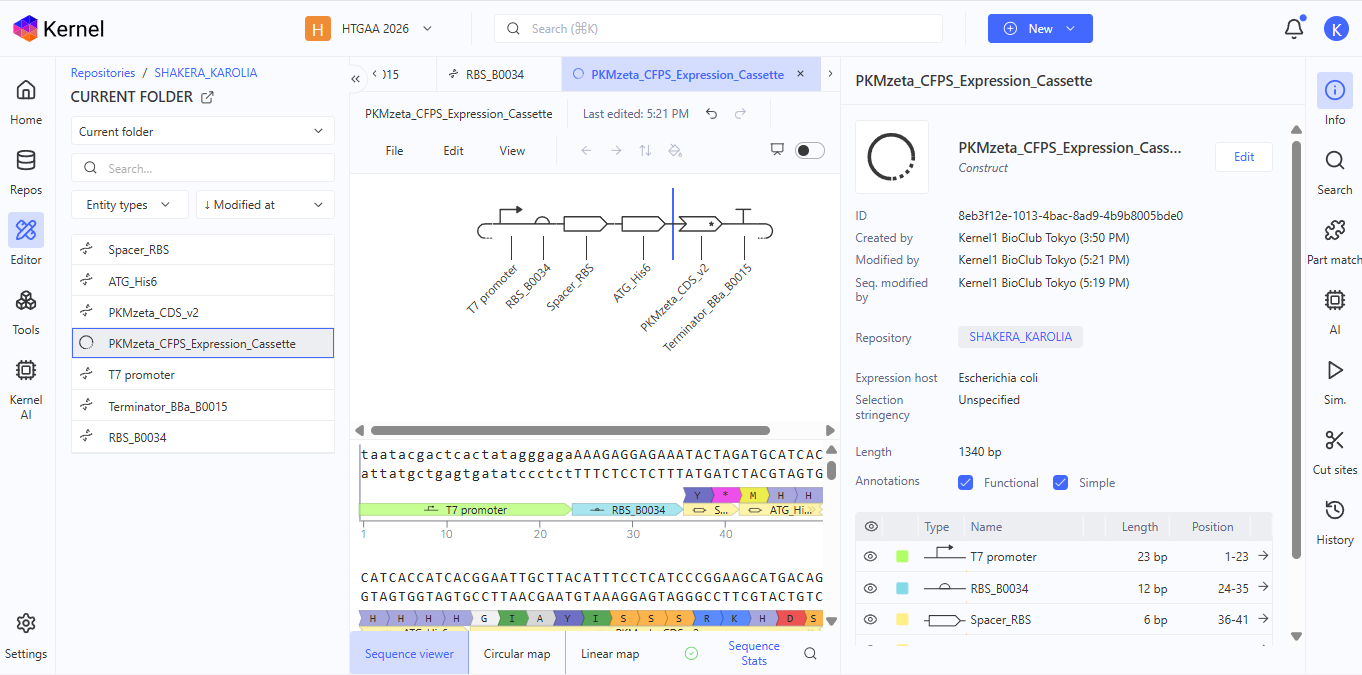Viewport: 1362px width, 675px height.
Task: Open Sequence Stats
Action: (754, 653)
